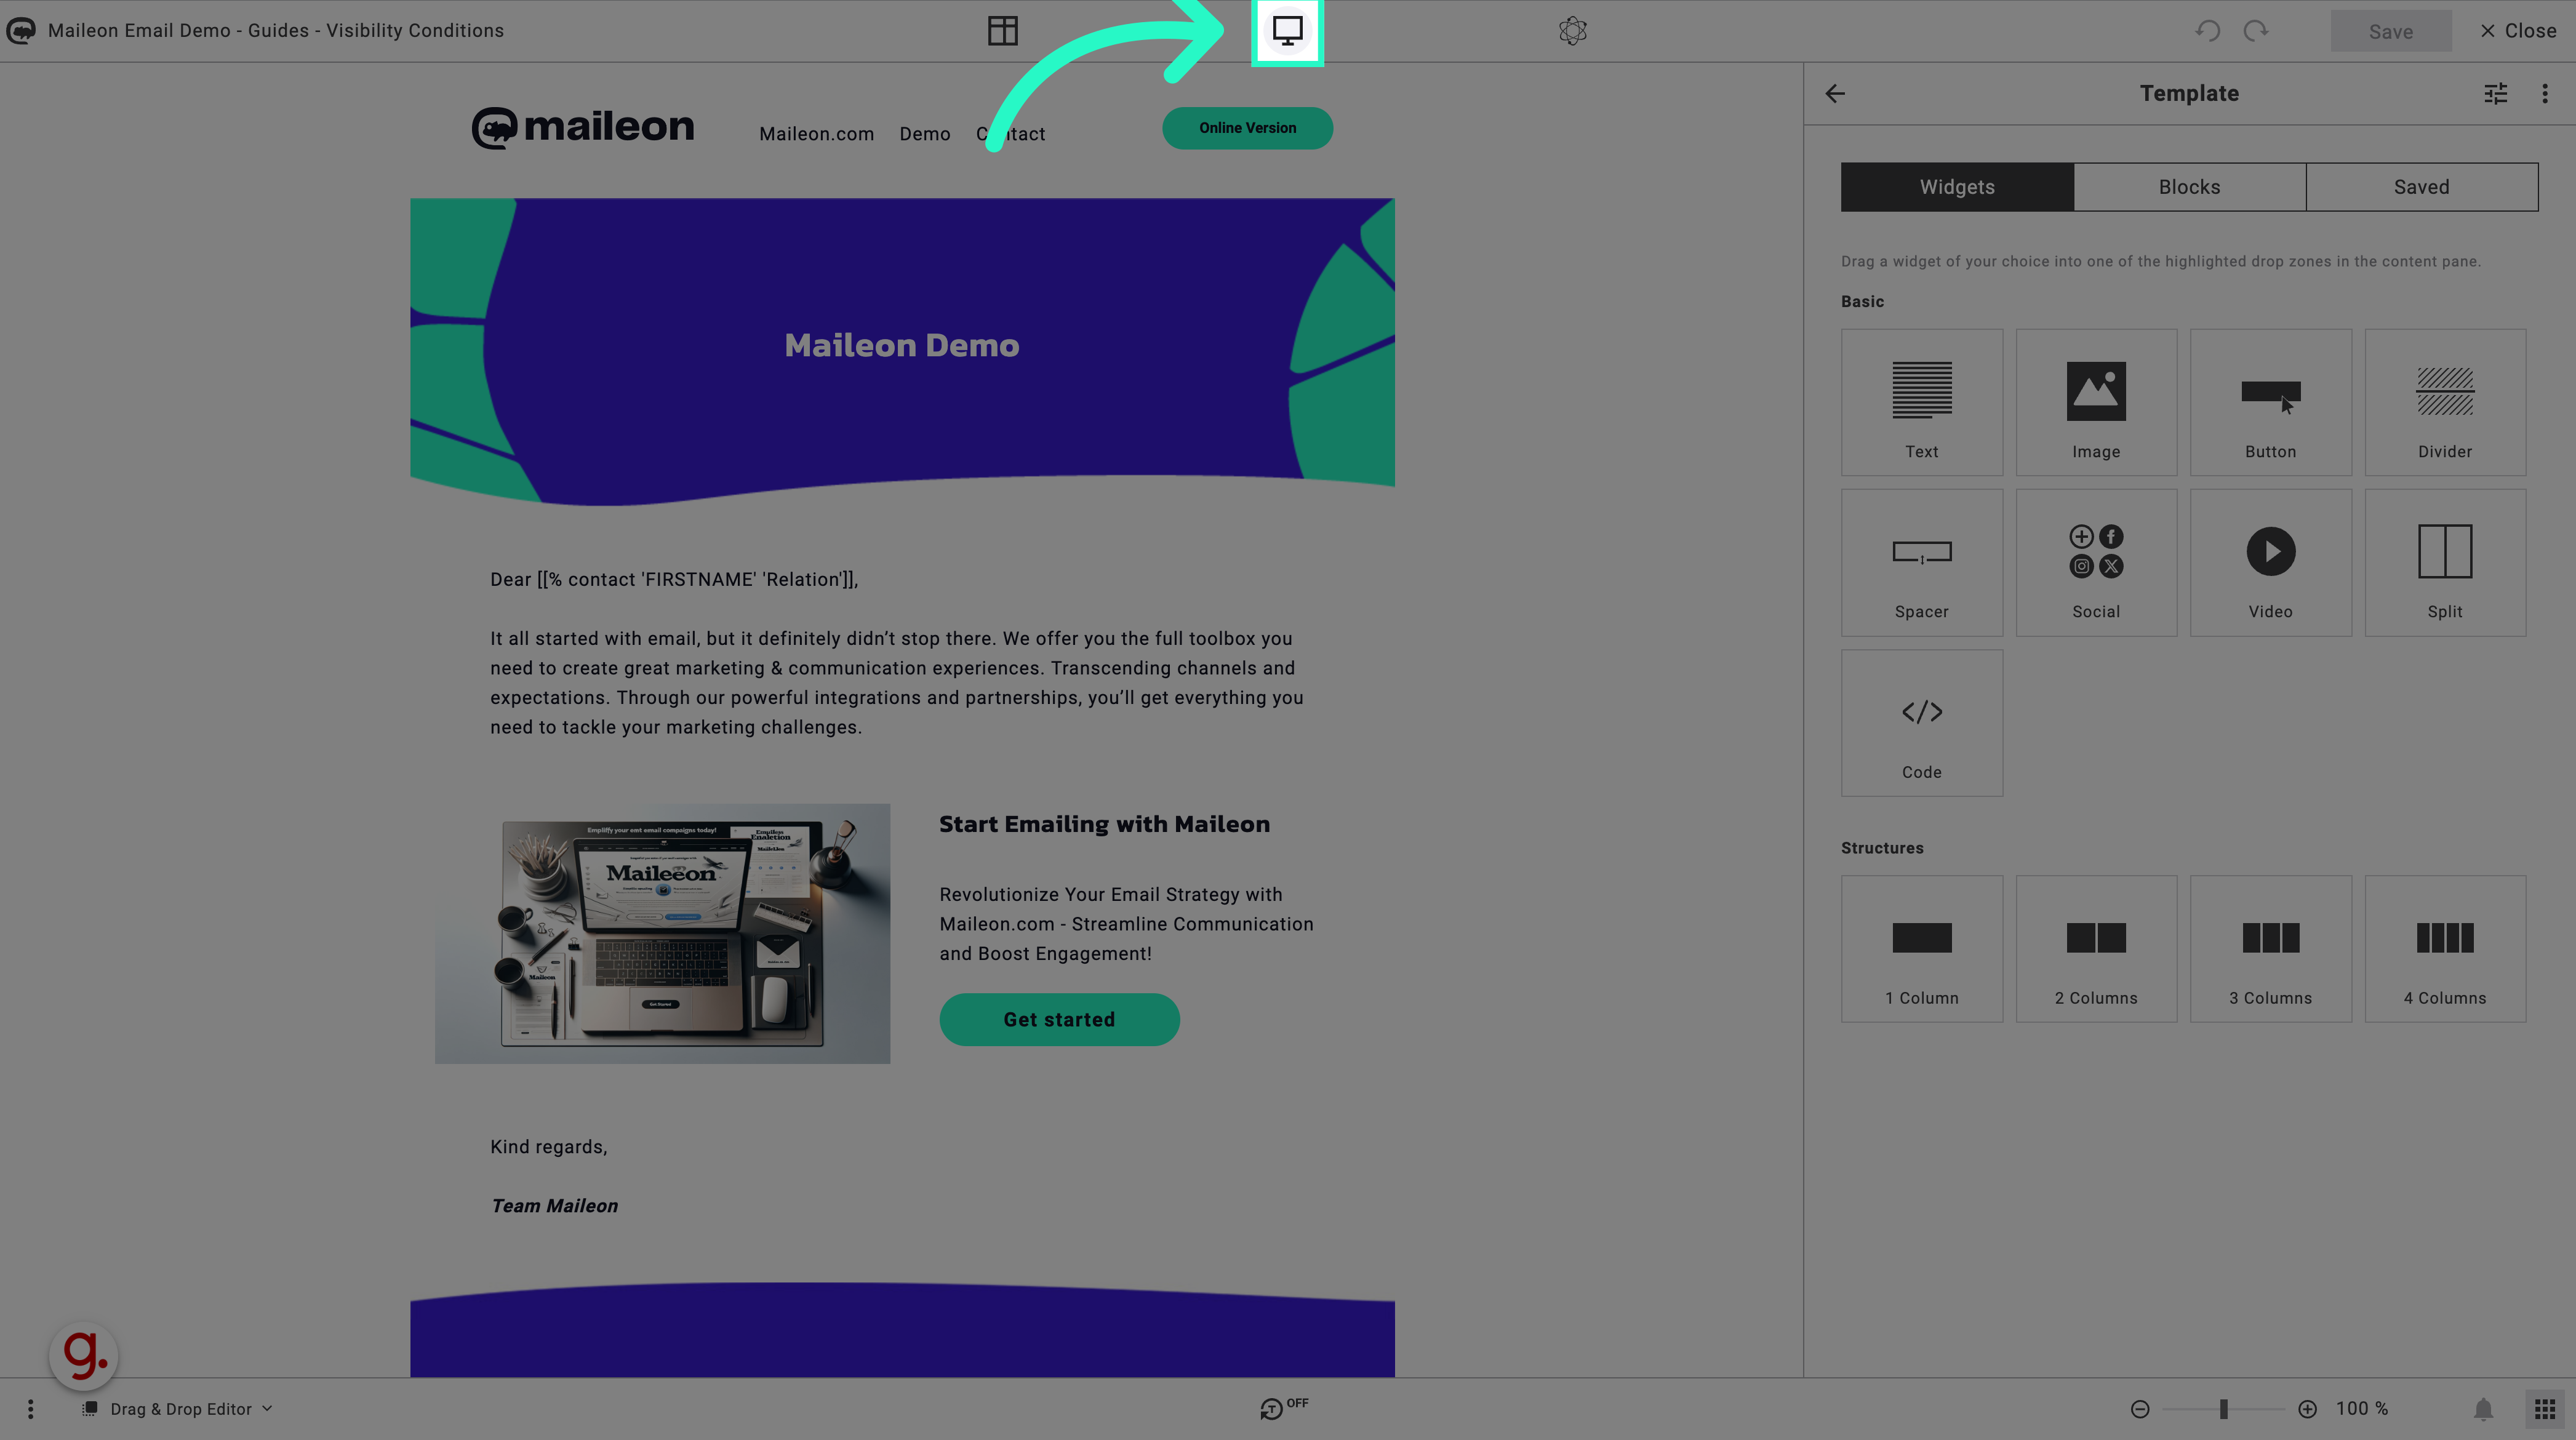This screenshot has height=1440, width=2576.
Task: Expand the back arrow template panel
Action: [1834, 92]
